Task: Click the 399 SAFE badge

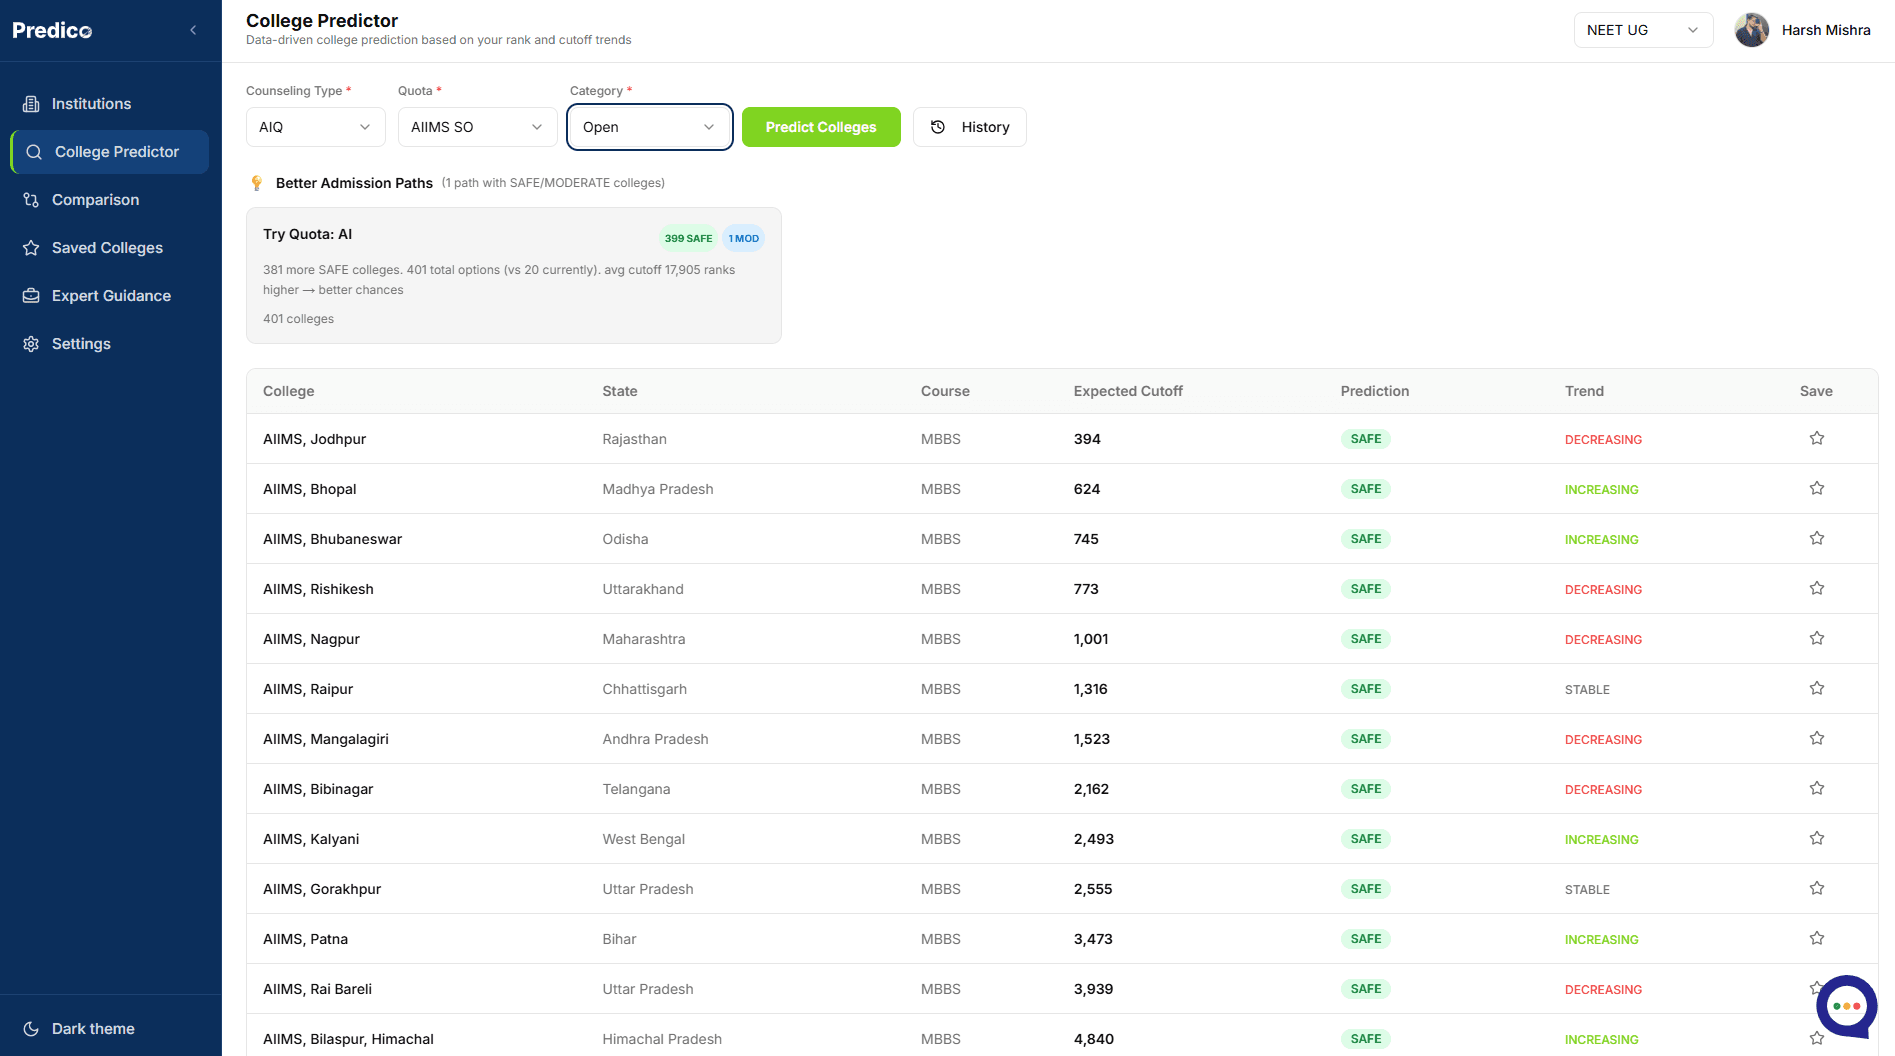Action: (688, 238)
